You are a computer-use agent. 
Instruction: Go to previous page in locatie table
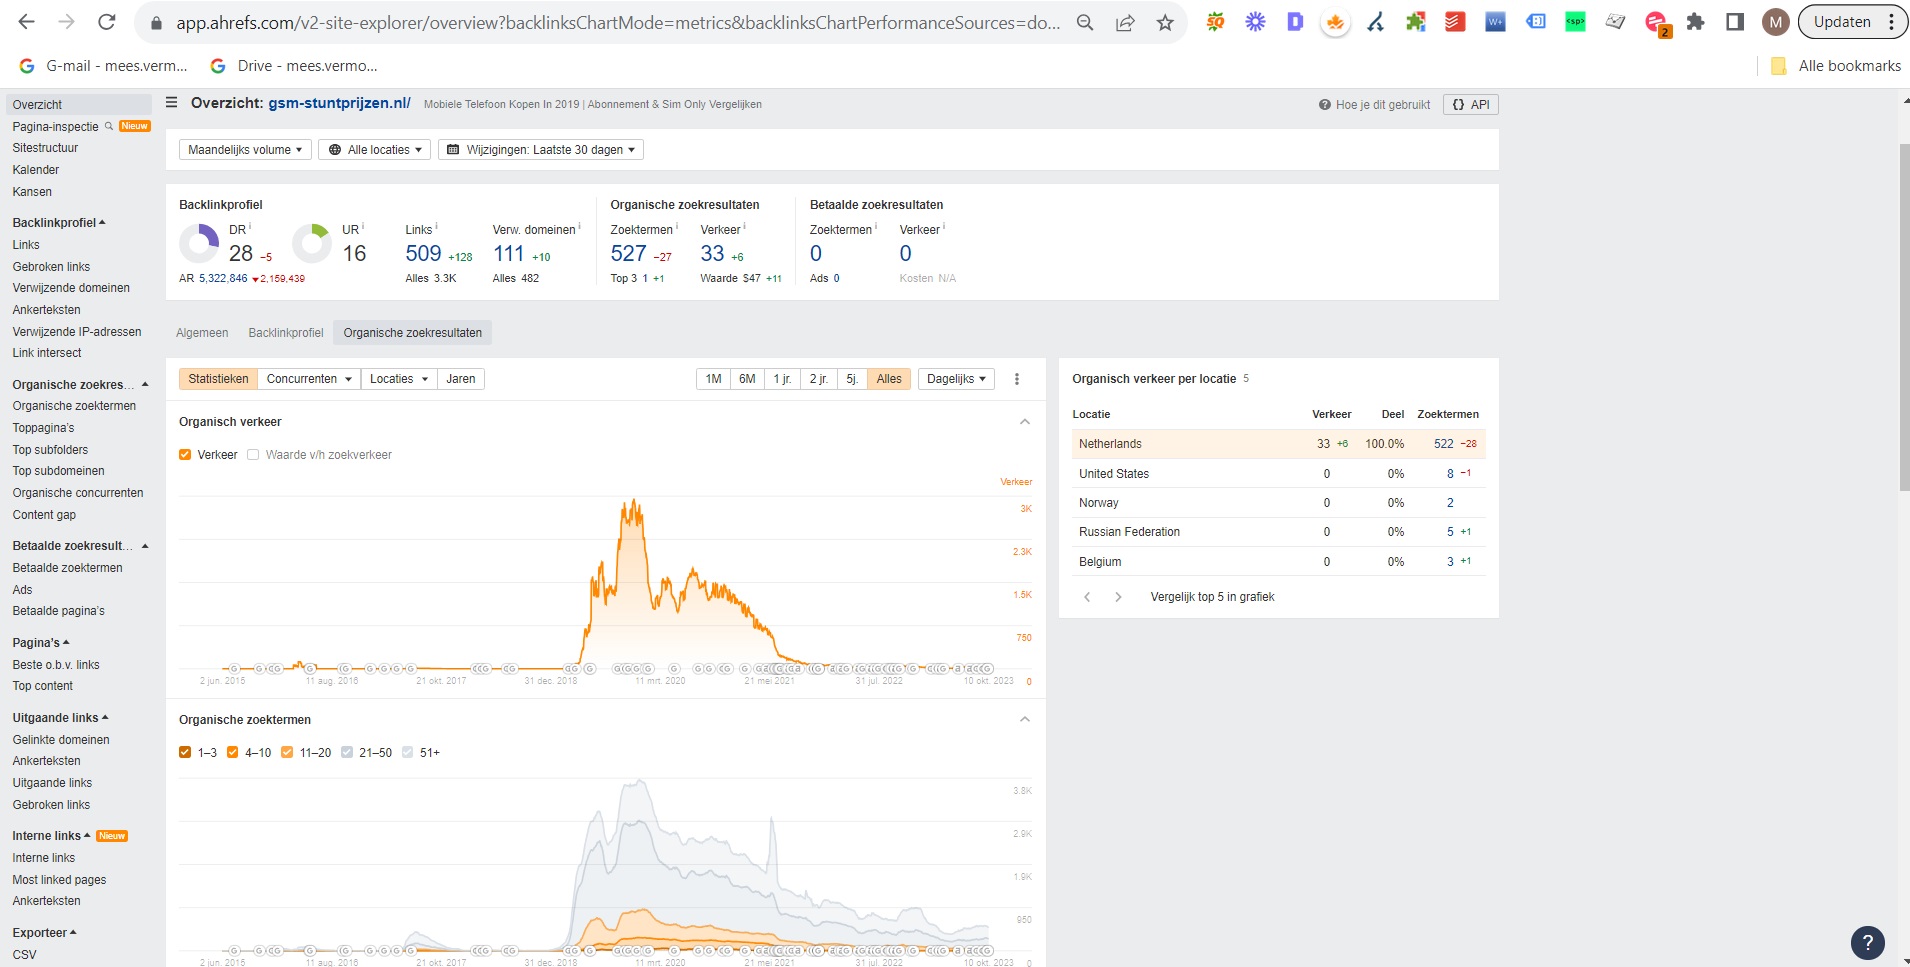(x=1087, y=597)
